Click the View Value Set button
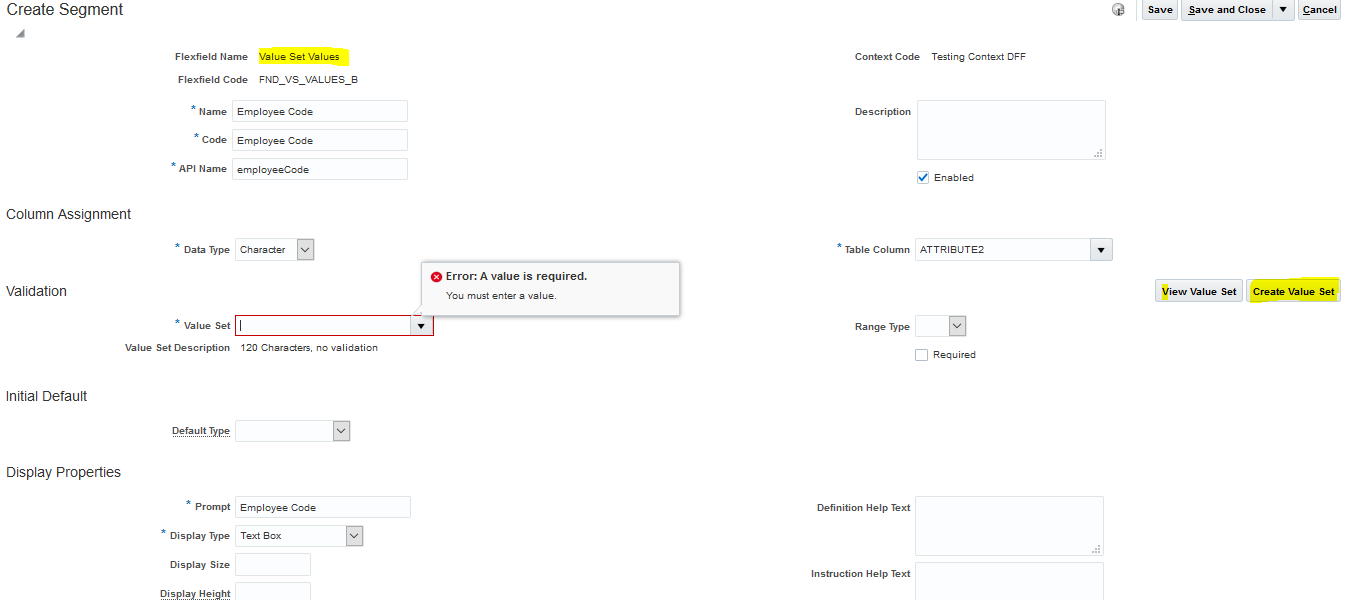This screenshot has width=1347, height=600. 1198,290
